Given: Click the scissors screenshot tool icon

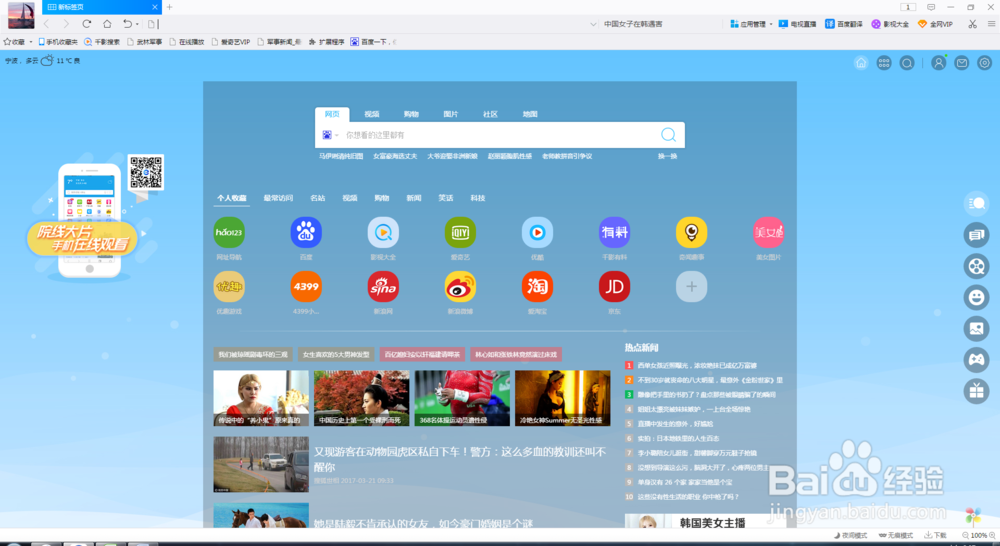Looking at the screenshot, I should click(x=973, y=24).
